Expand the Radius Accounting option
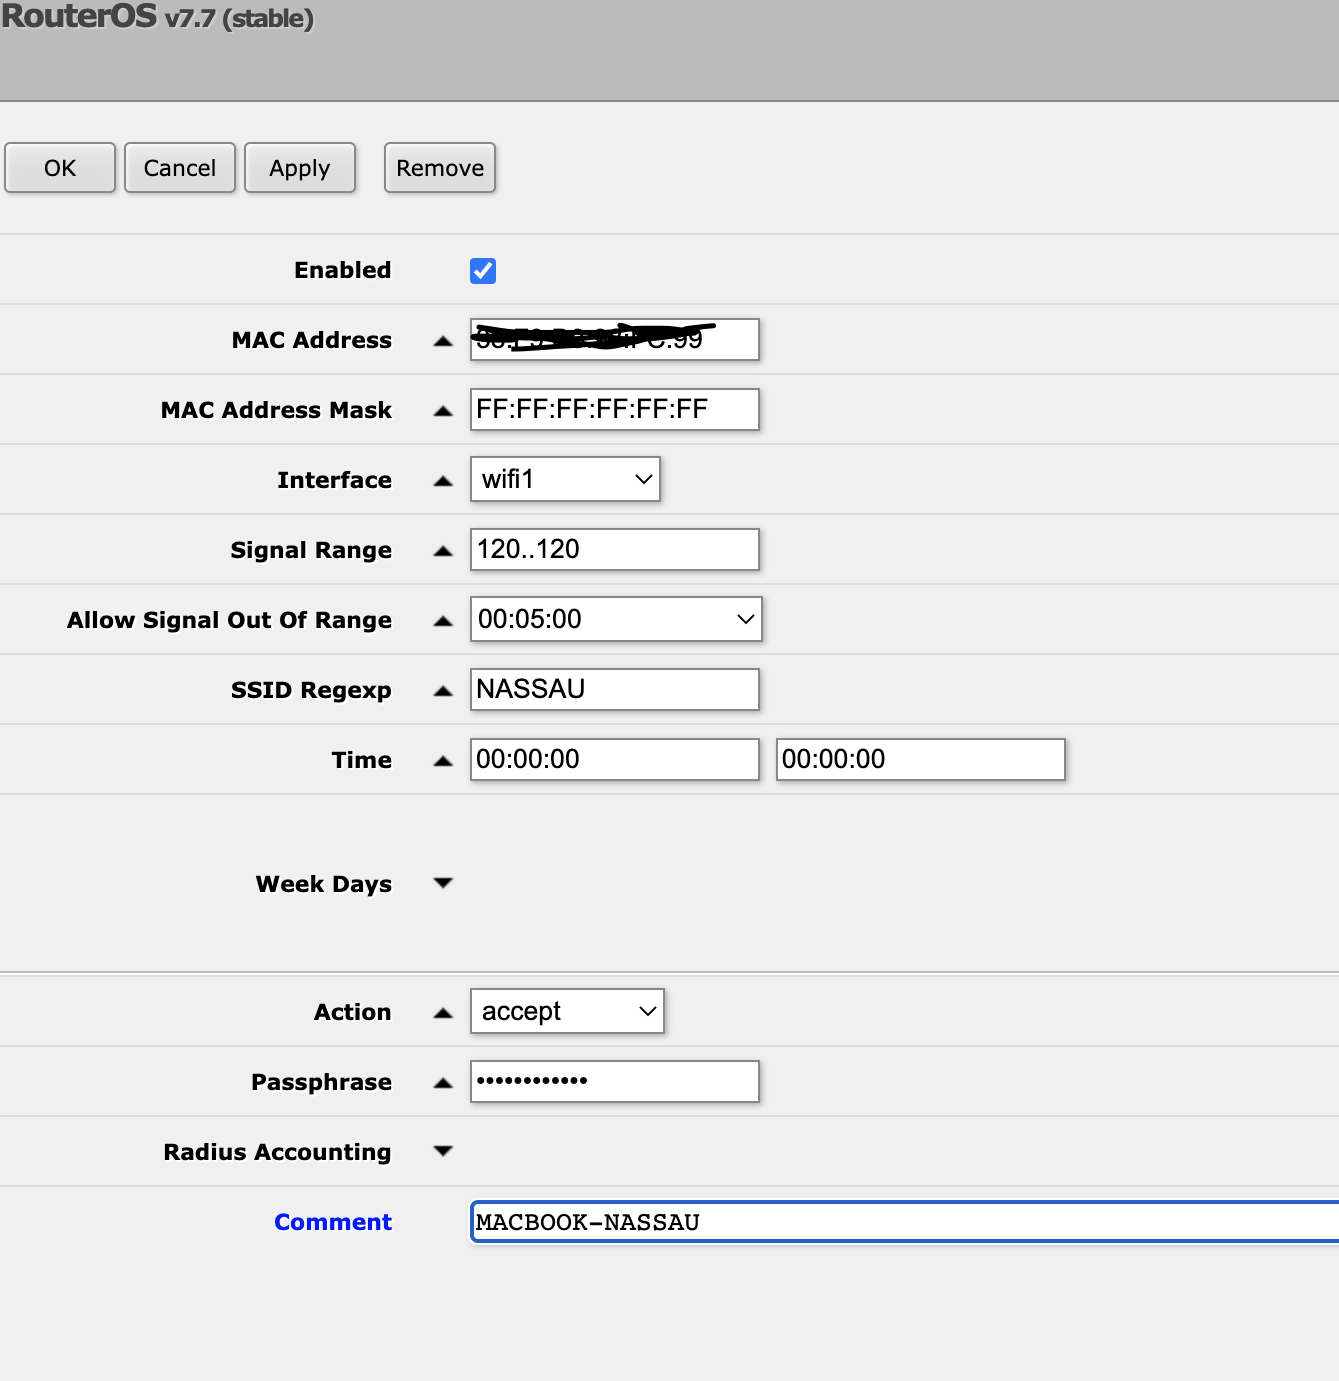The width and height of the screenshot is (1339, 1381). pos(443,1151)
